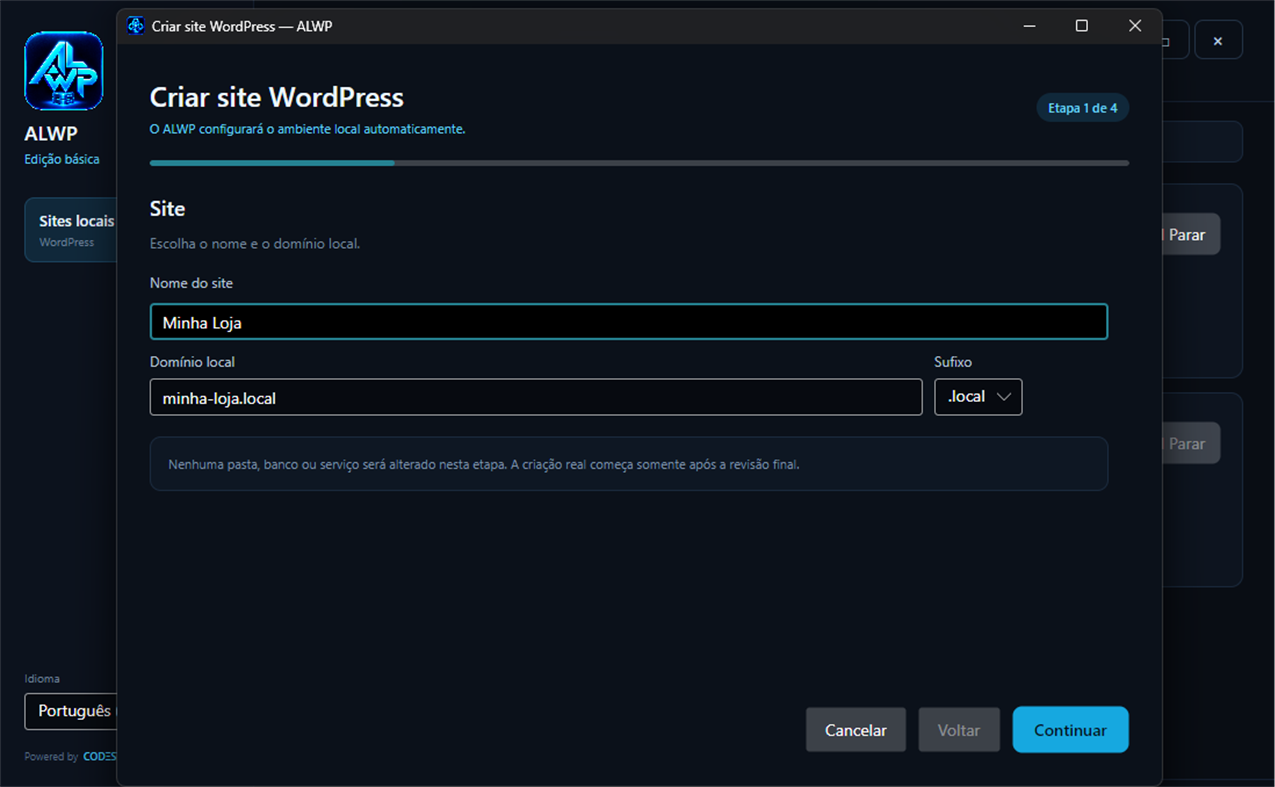This screenshot has width=1275, height=787.
Task: Click the Nenhuma pasta, banco ou serviço notice
Action: pyautogui.click(x=629, y=464)
